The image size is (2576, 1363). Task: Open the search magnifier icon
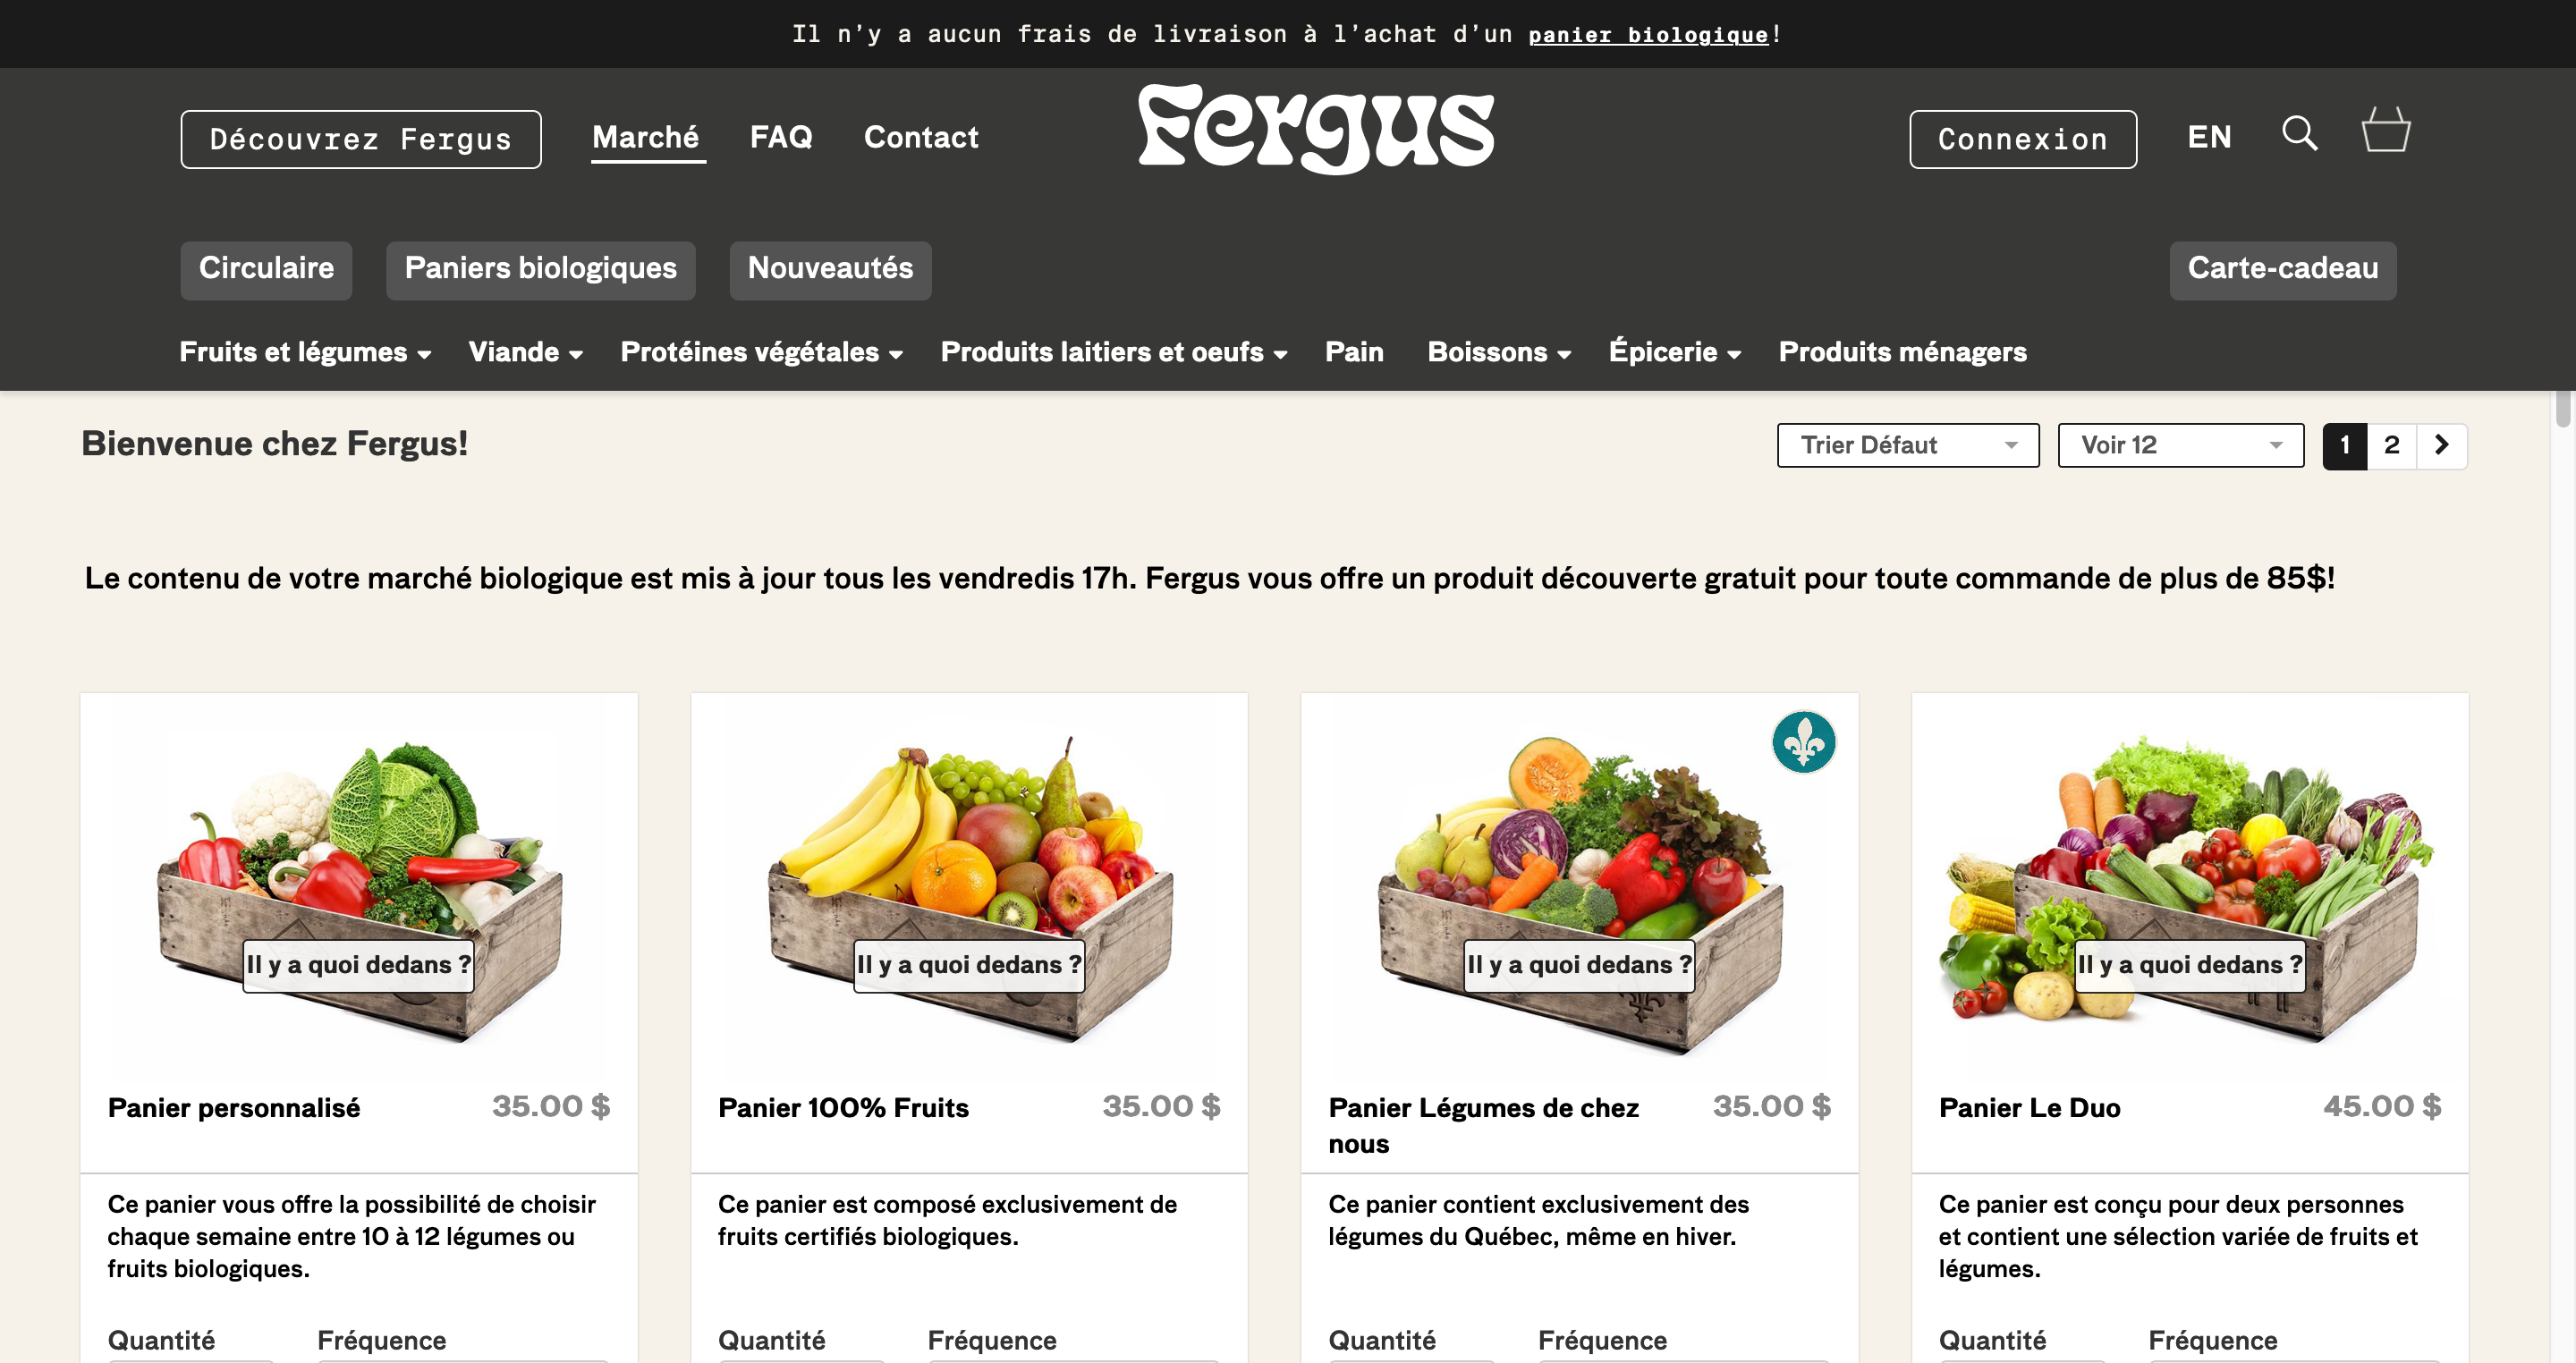(2299, 134)
